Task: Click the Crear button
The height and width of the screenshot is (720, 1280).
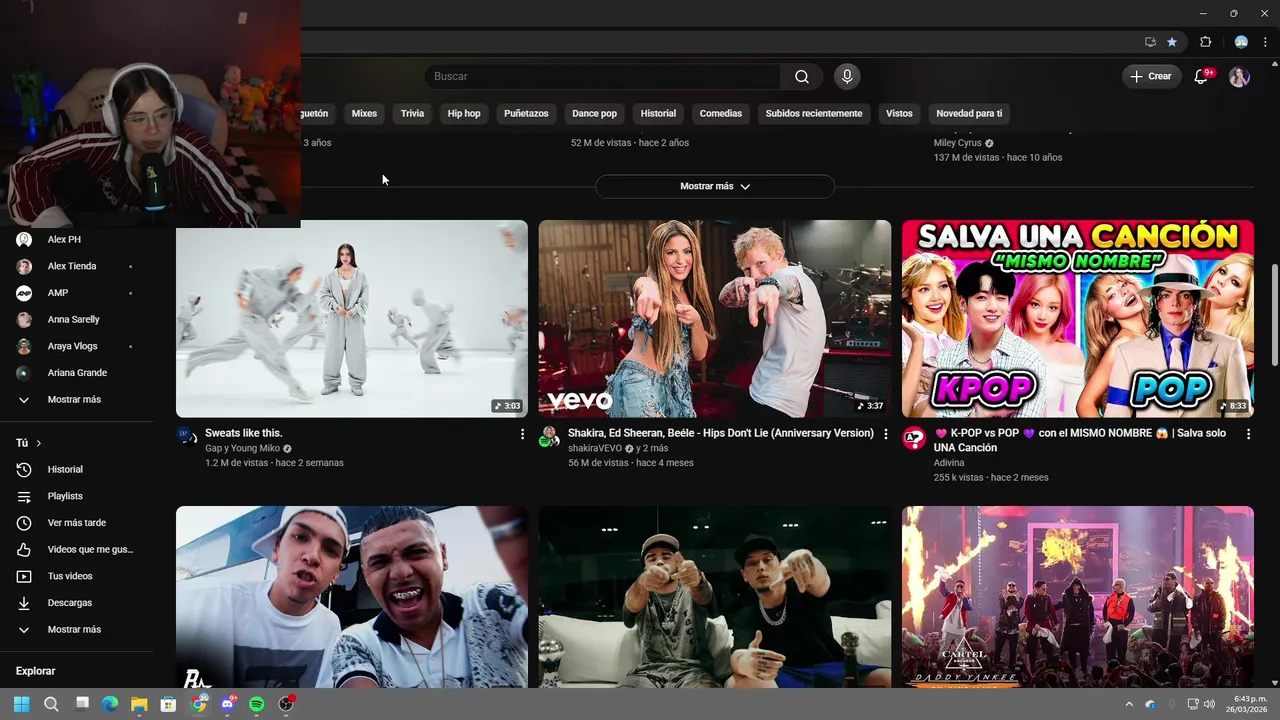Action: 1151,76
